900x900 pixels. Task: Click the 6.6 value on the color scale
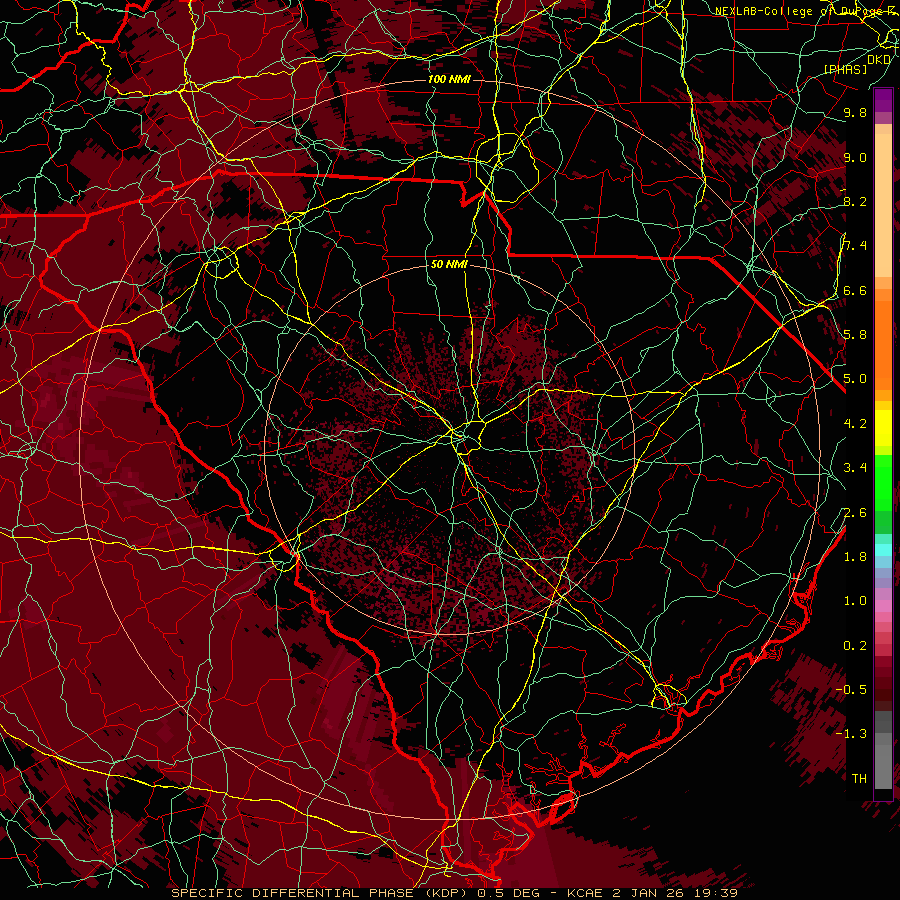[855, 290]
